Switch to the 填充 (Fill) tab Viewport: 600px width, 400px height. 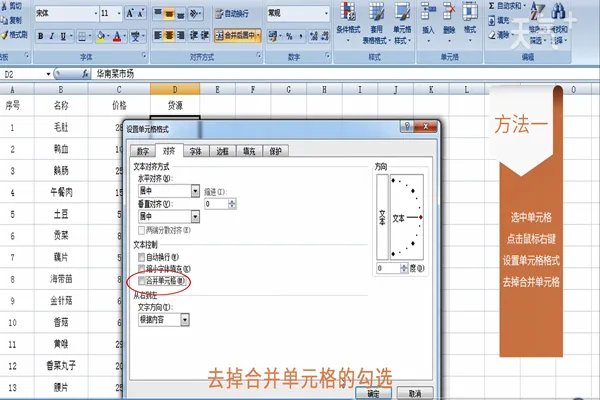249,151
